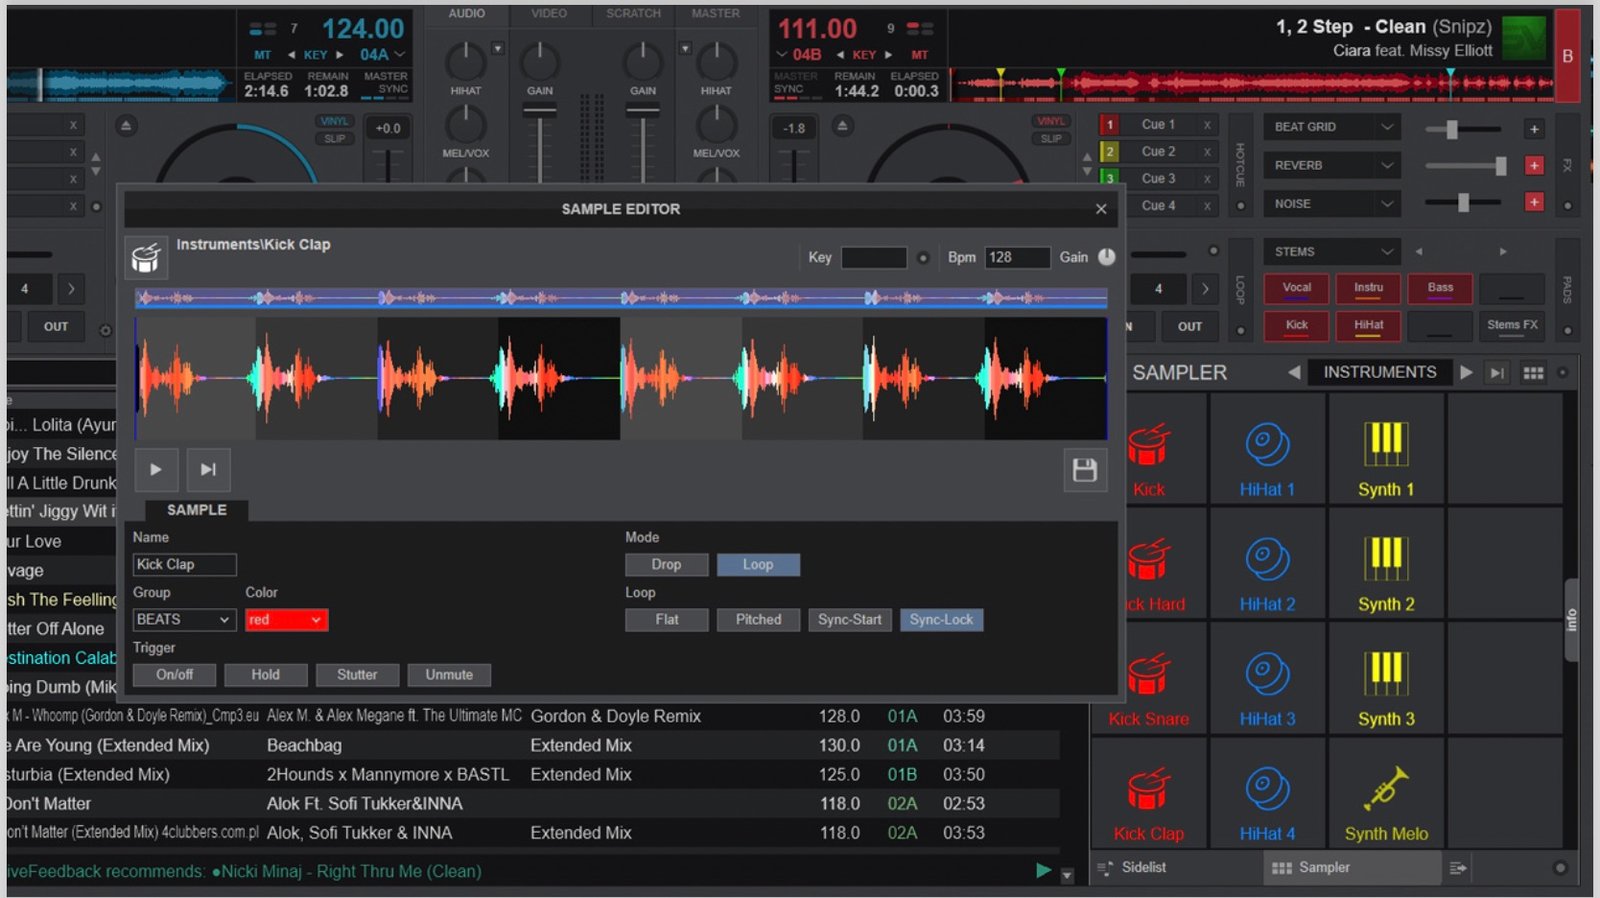Trigger the HiHat 3 sampler pad

coord(1267,680)
